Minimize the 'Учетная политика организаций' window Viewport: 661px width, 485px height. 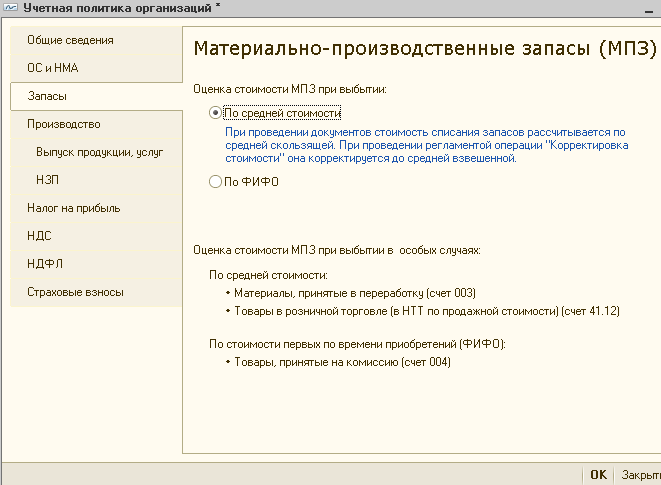[649, 10]
